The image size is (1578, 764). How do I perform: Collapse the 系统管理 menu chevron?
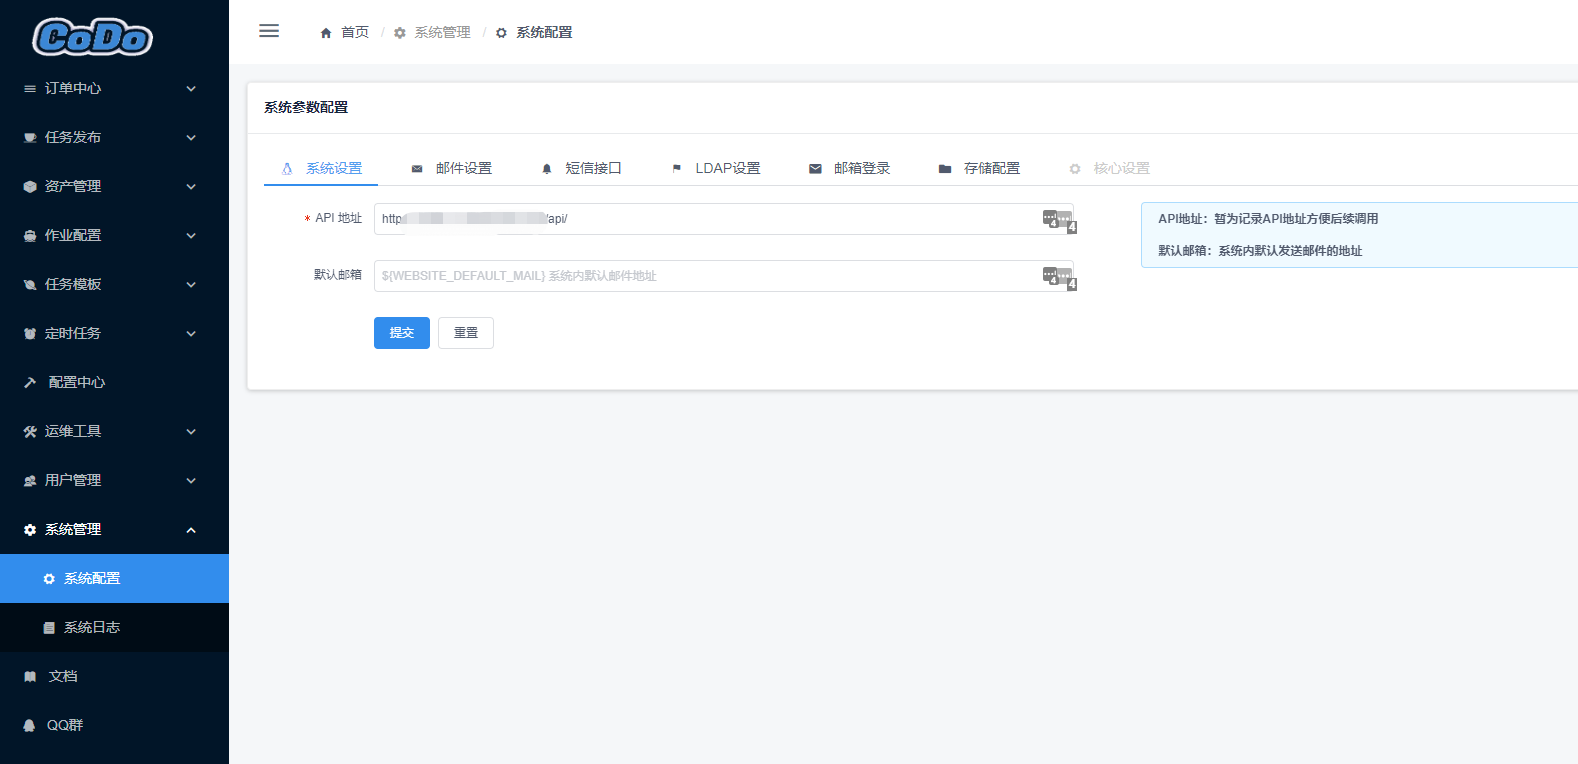(191, 530)
